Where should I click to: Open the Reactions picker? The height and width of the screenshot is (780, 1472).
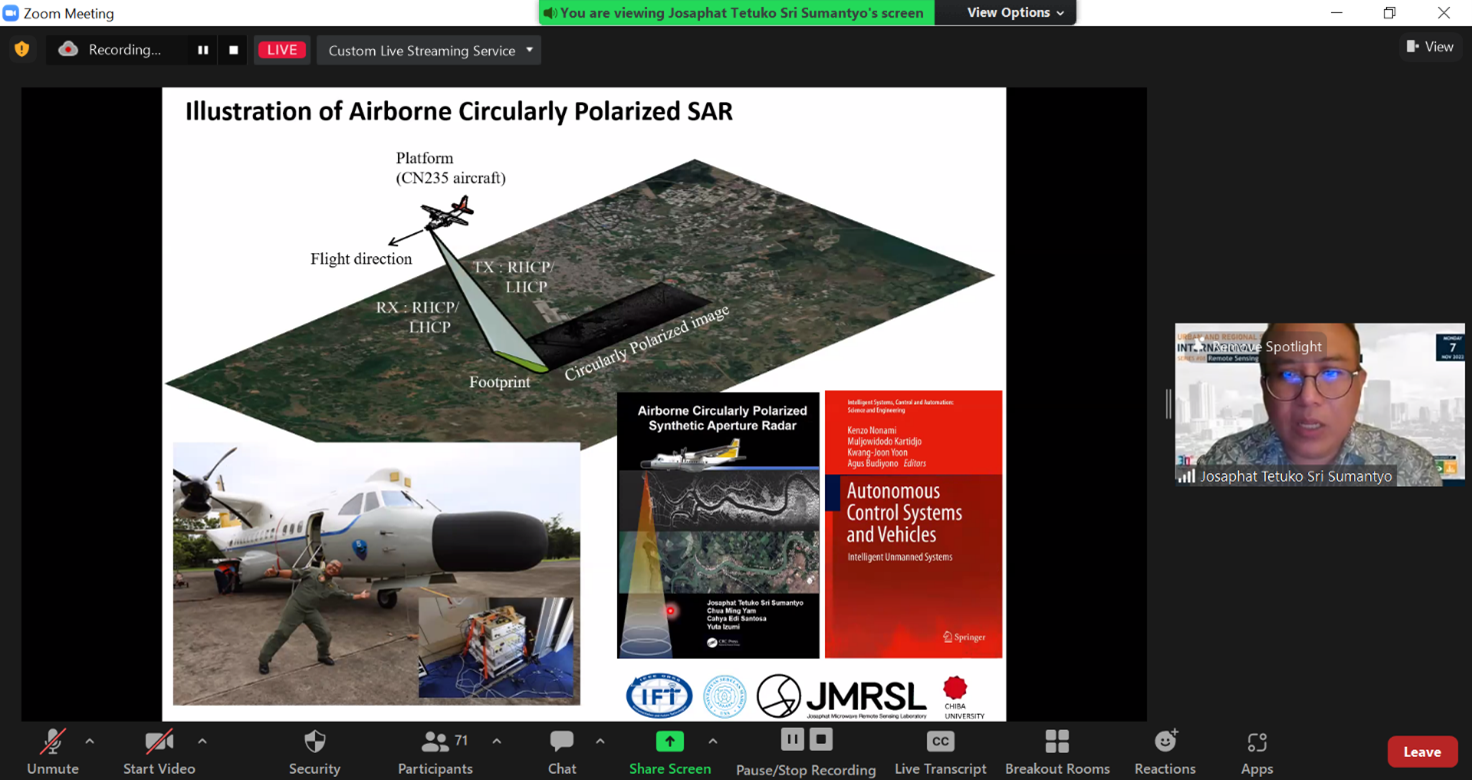click(1165, 742)
